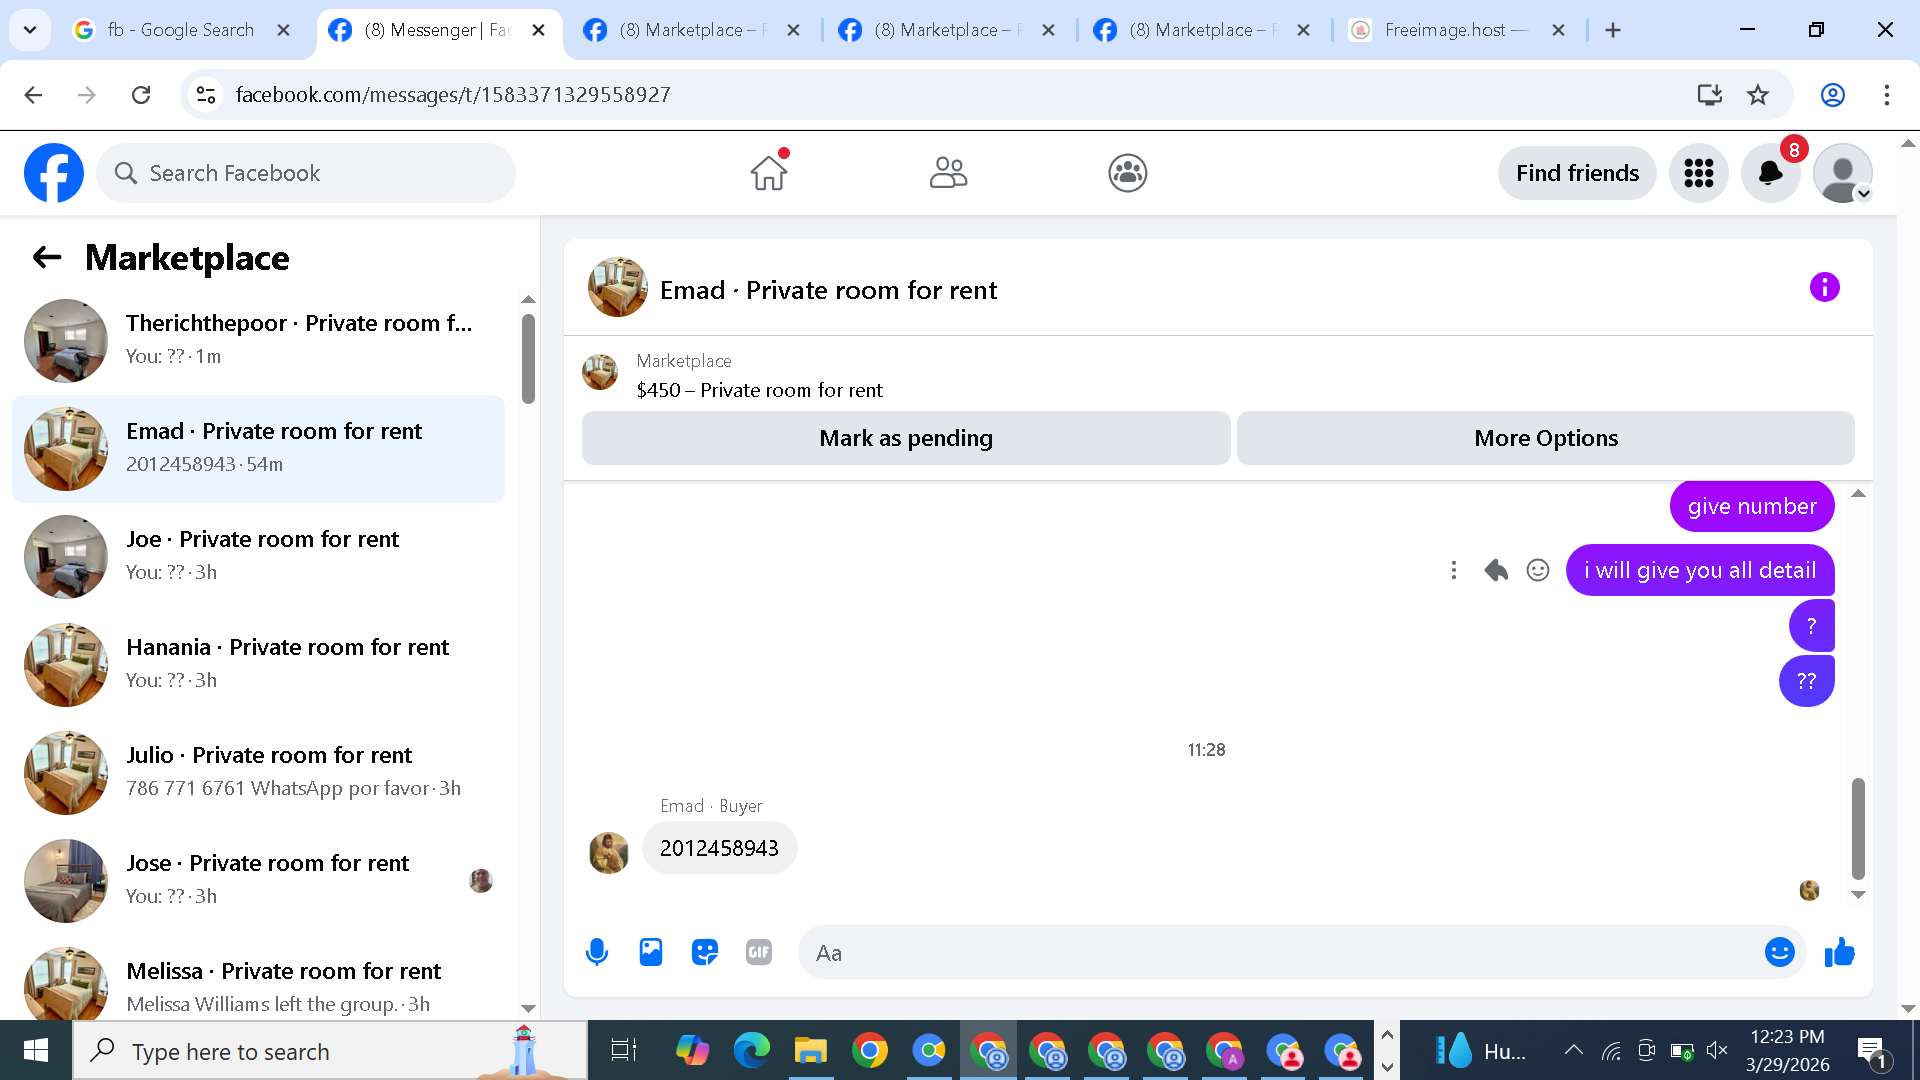Screen dimensions: 1920x1080
Task: Show hidden system tray icons
Action: (1573, 1050)
